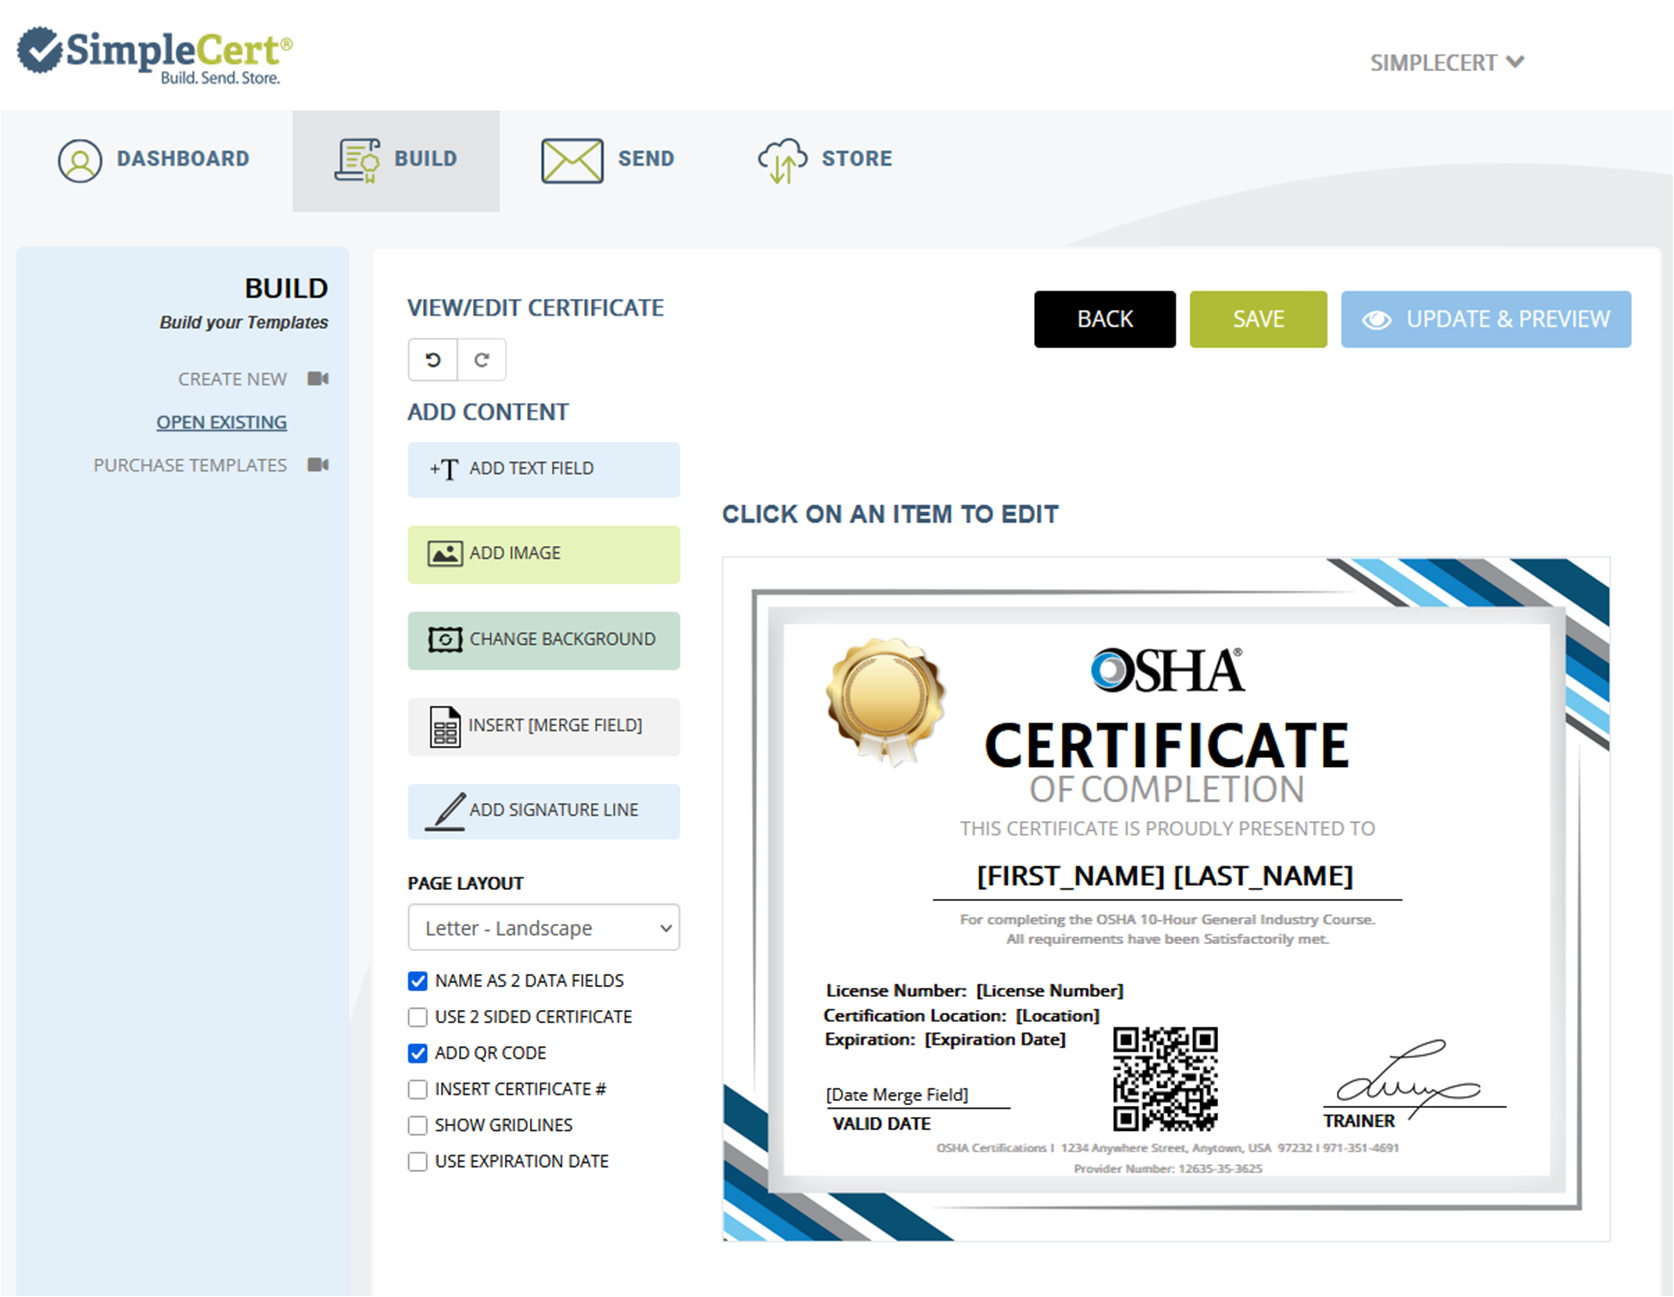This screenshot has height=1297, width=1674.
Task: Enable Show Gridlines
Action: pos(417,1125)
